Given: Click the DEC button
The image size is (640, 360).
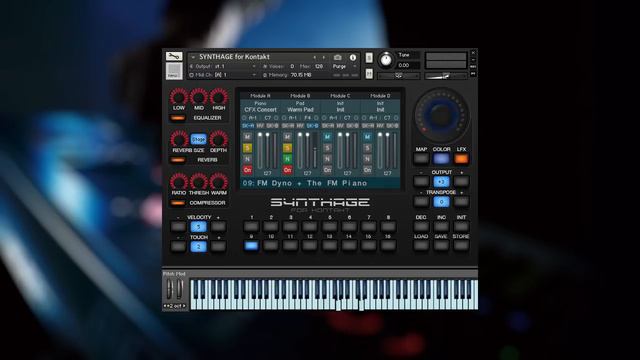Looking at the screenshot, I should click(x=421, y=227).
